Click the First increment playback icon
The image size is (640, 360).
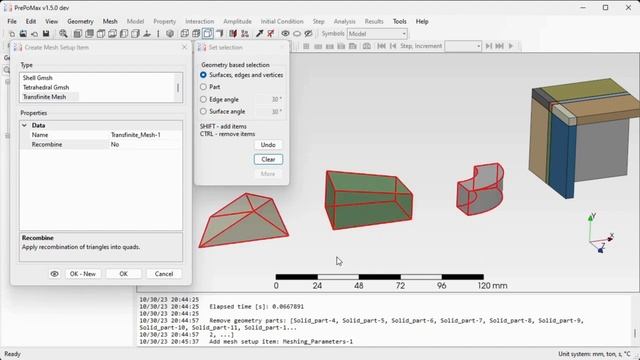[x=381, y=46]
